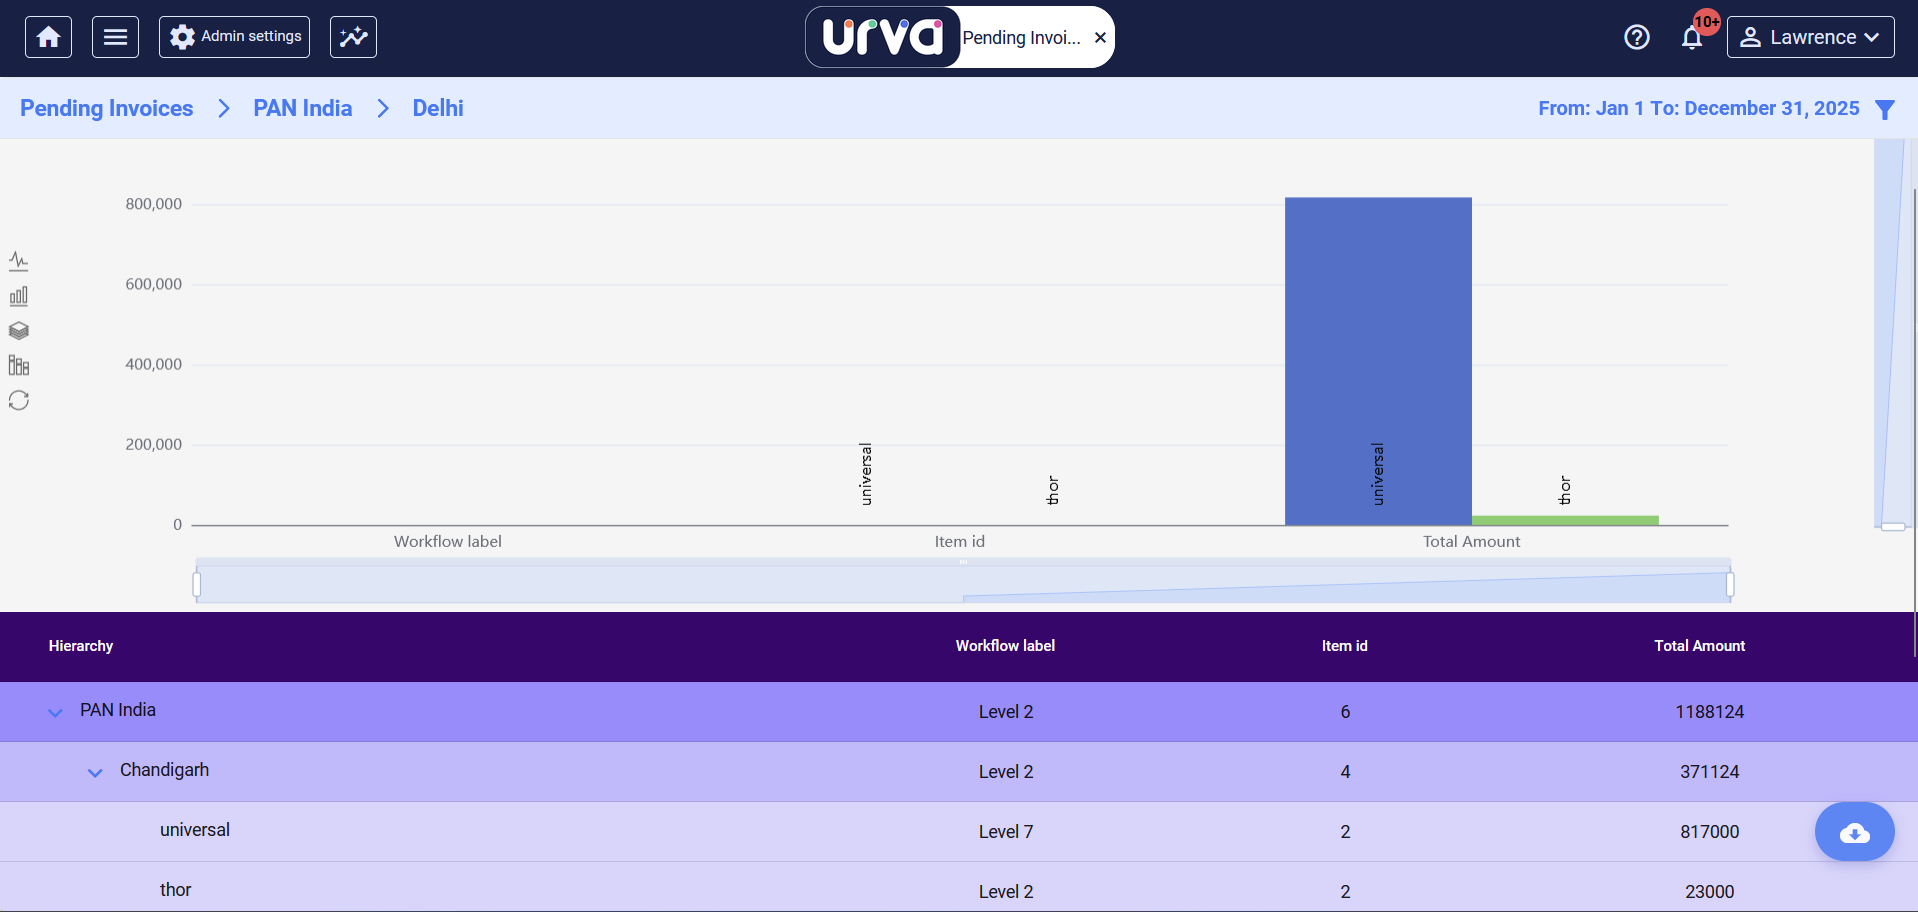
Task: Restore chart with the refresh icon
Action: pyautogui.click(x=19, y=400)
